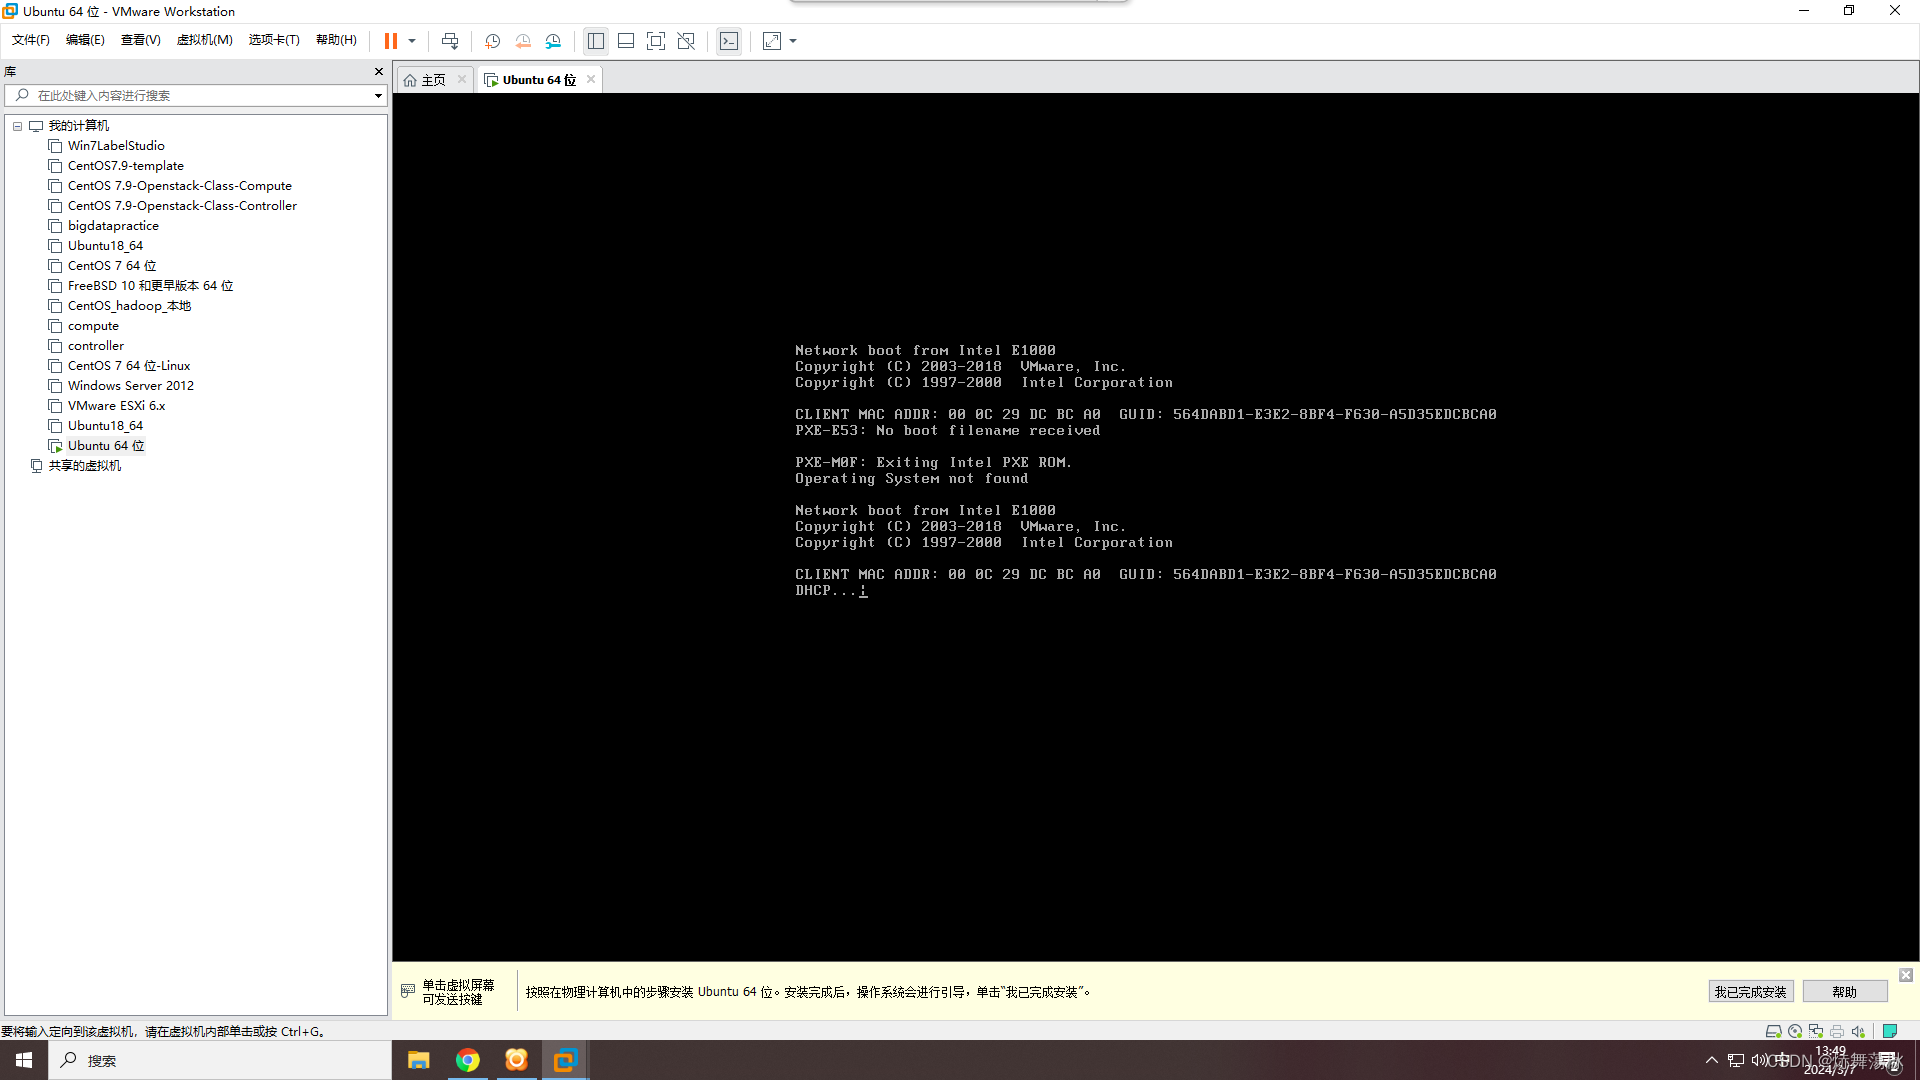1920x1080 pixels.
Task: Open Google Chrome from the taskbar
Action: [467, 1060]
